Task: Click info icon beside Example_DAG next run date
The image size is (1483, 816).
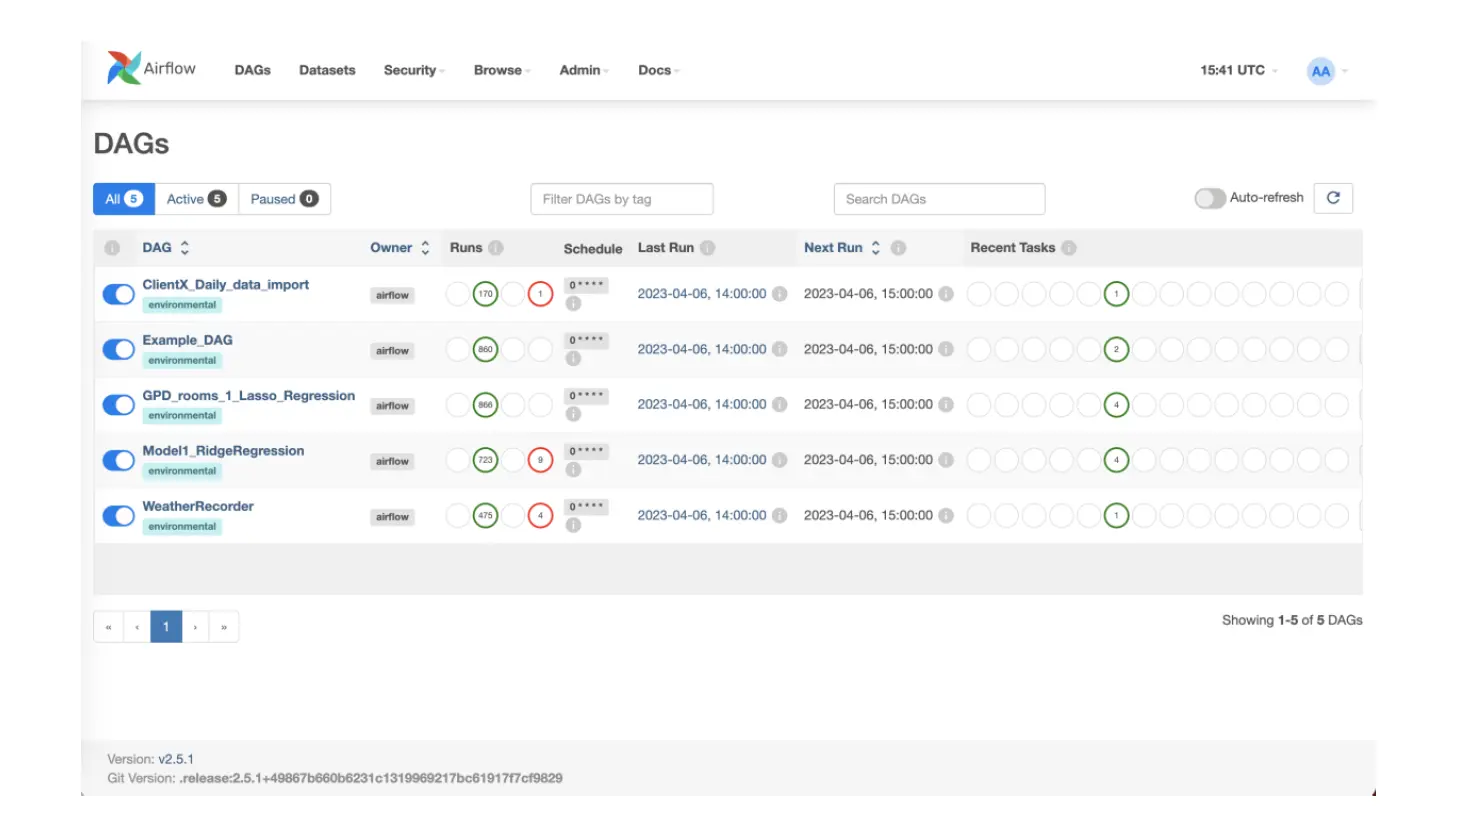Action: click(946, 349)
